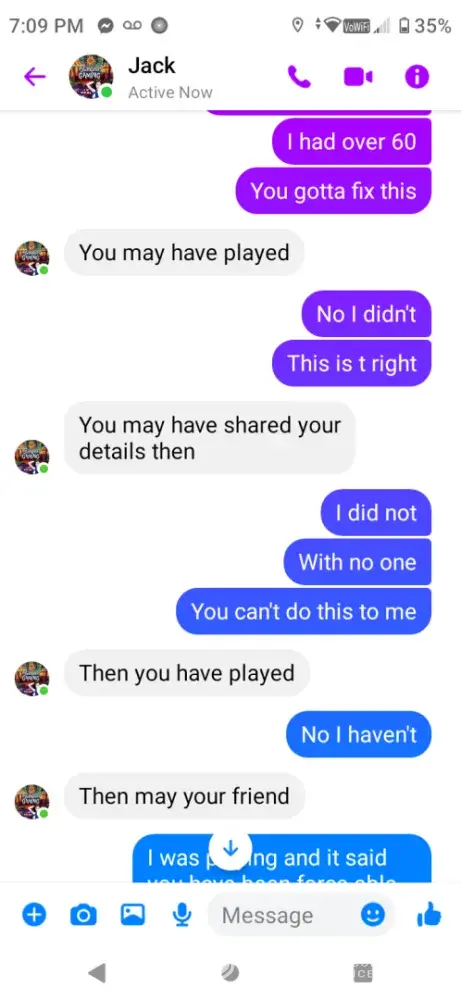Open Jack's profile picture in header
This screenshot has height=1000, width=461.
(x=91, y=77)
